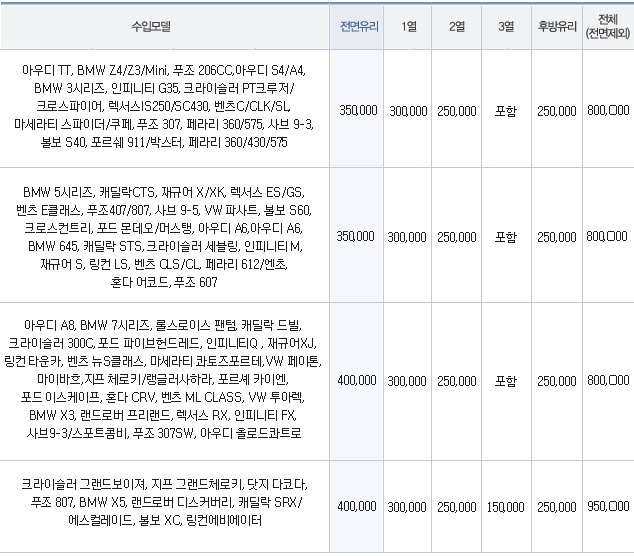This screenshot has width=634, height=556.
Task: Click the highlighted 전면유리 column header
Action: tap(359, 27)
